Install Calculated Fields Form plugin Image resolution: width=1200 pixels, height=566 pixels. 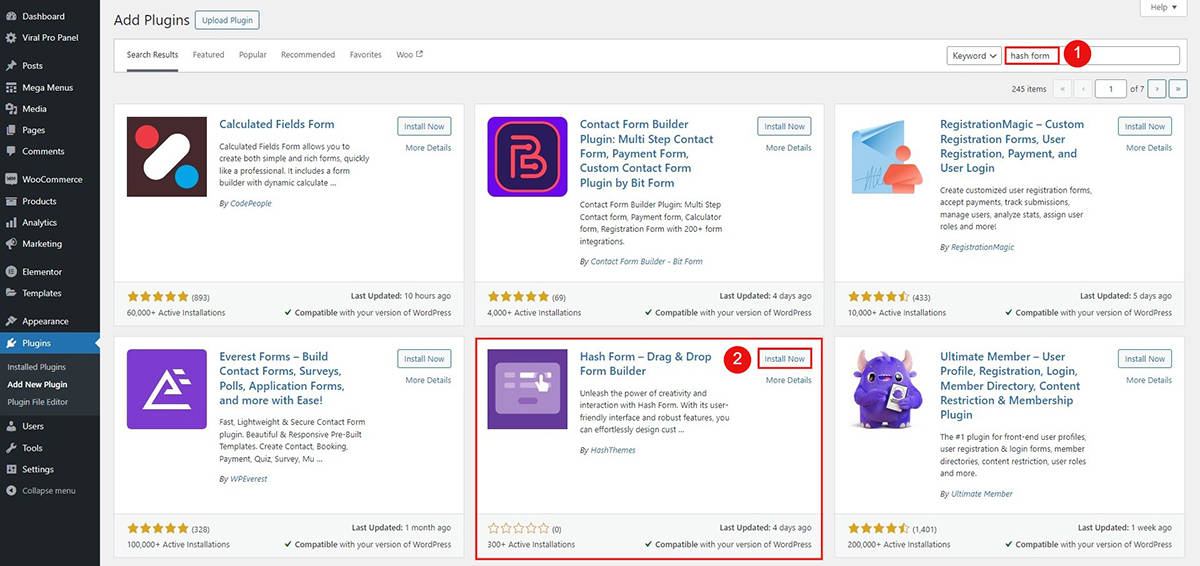pos(424,127)
